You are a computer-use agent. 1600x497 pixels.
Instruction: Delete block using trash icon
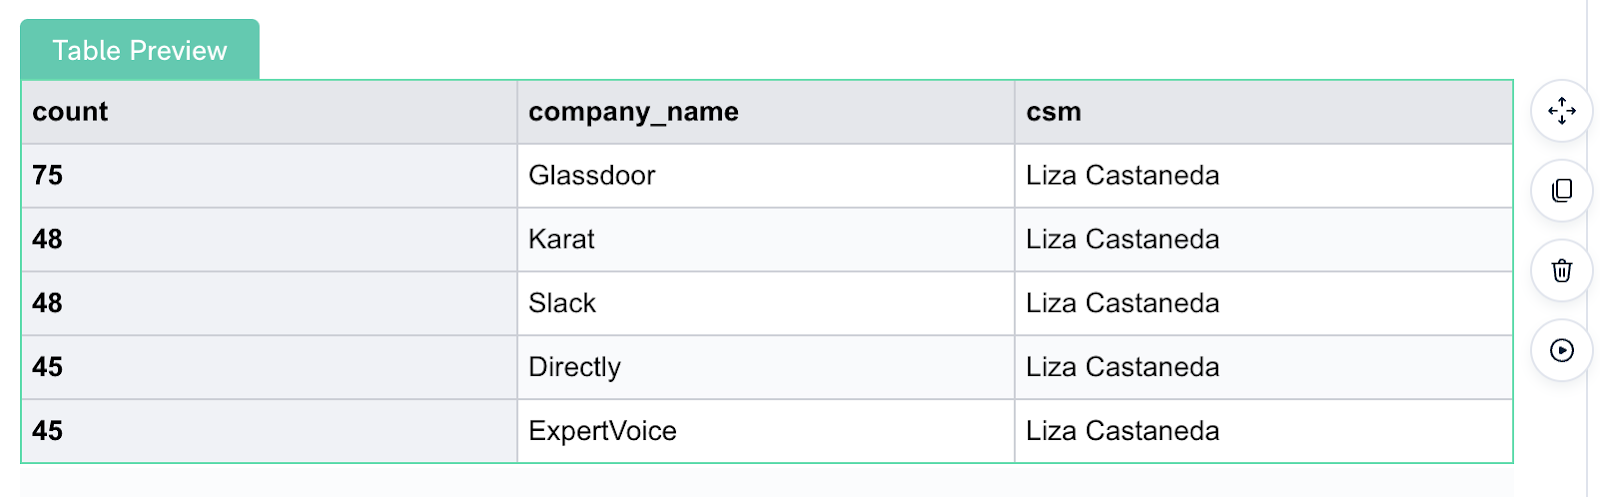tap(1561, 270)
